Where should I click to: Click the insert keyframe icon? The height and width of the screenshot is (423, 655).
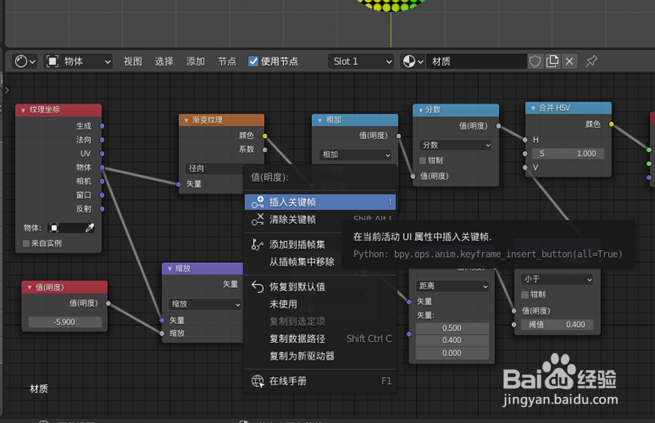pyautogui.click(x=258, y=202)
